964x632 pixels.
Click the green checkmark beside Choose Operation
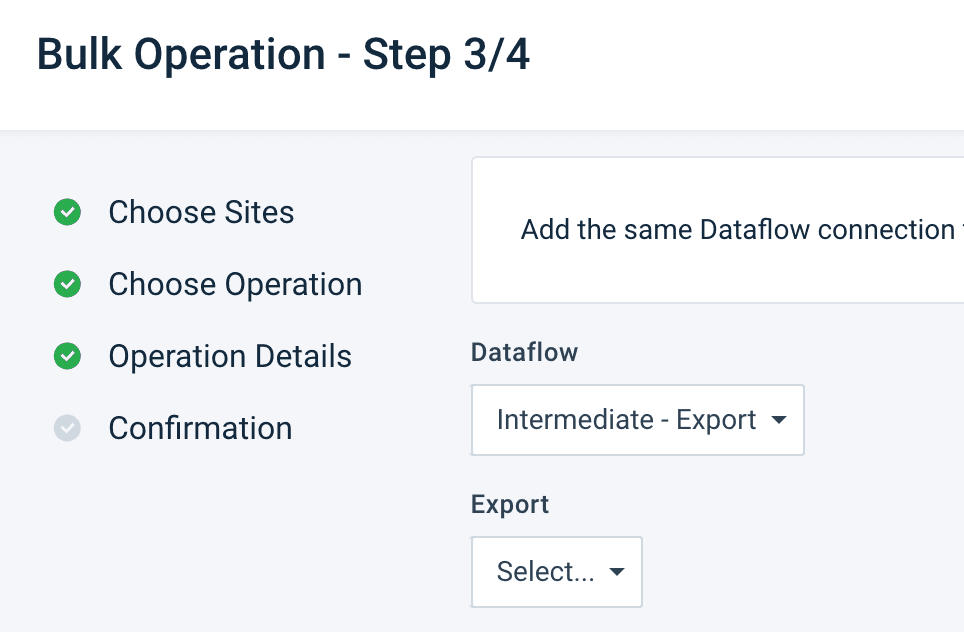[x=67, y=285]
